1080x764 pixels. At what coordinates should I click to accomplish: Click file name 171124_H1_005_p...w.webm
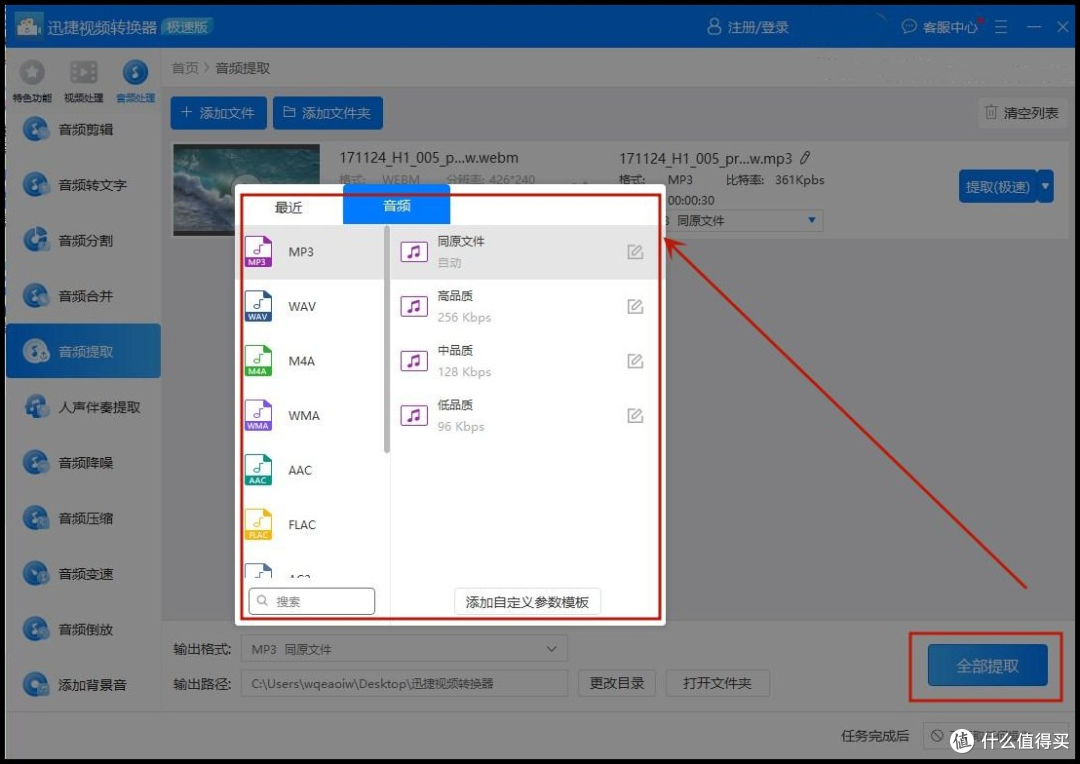click(428, 158)
